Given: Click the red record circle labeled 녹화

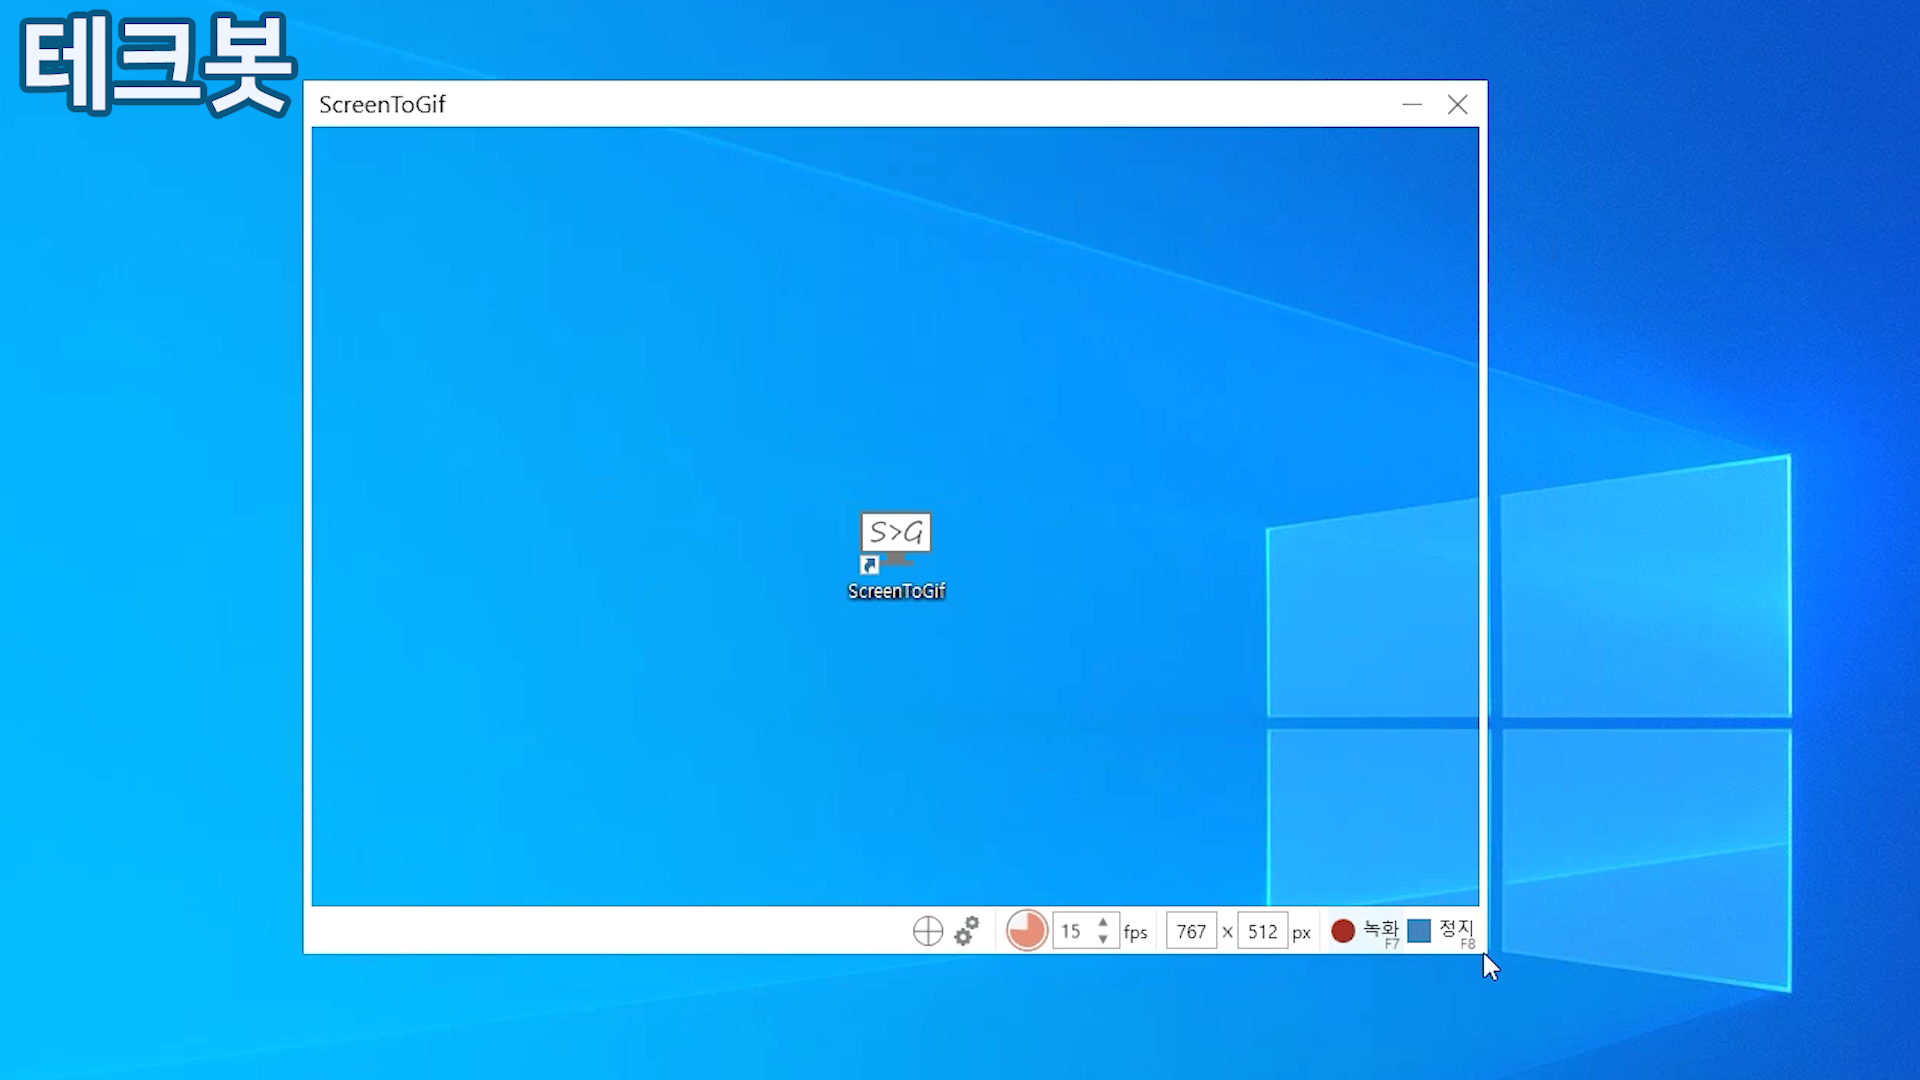Looking at the screenshot, I should coord(1343,931).
